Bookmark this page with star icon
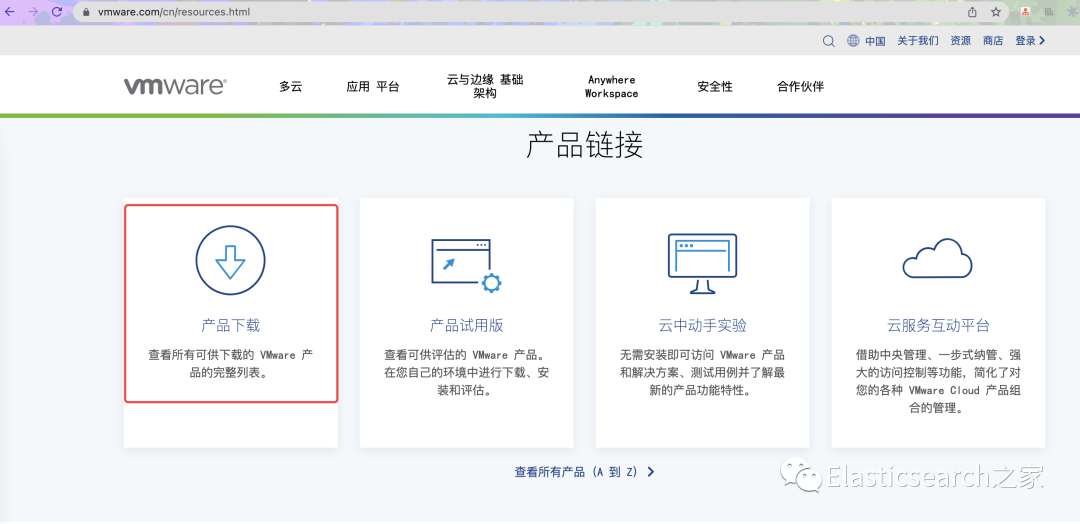This screenshot has width=1080, height=524. click(x=995, y=12)
